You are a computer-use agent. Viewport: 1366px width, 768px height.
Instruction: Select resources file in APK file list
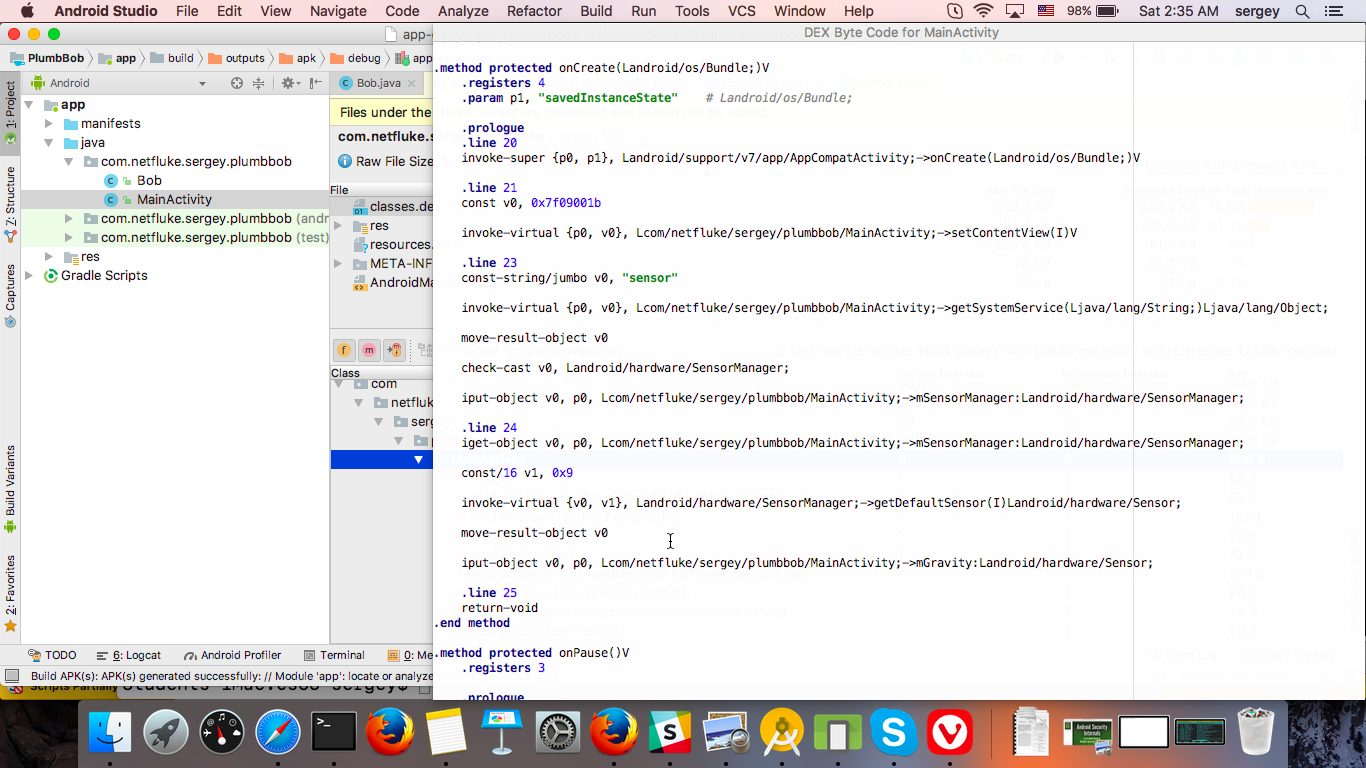coord(392,245)
